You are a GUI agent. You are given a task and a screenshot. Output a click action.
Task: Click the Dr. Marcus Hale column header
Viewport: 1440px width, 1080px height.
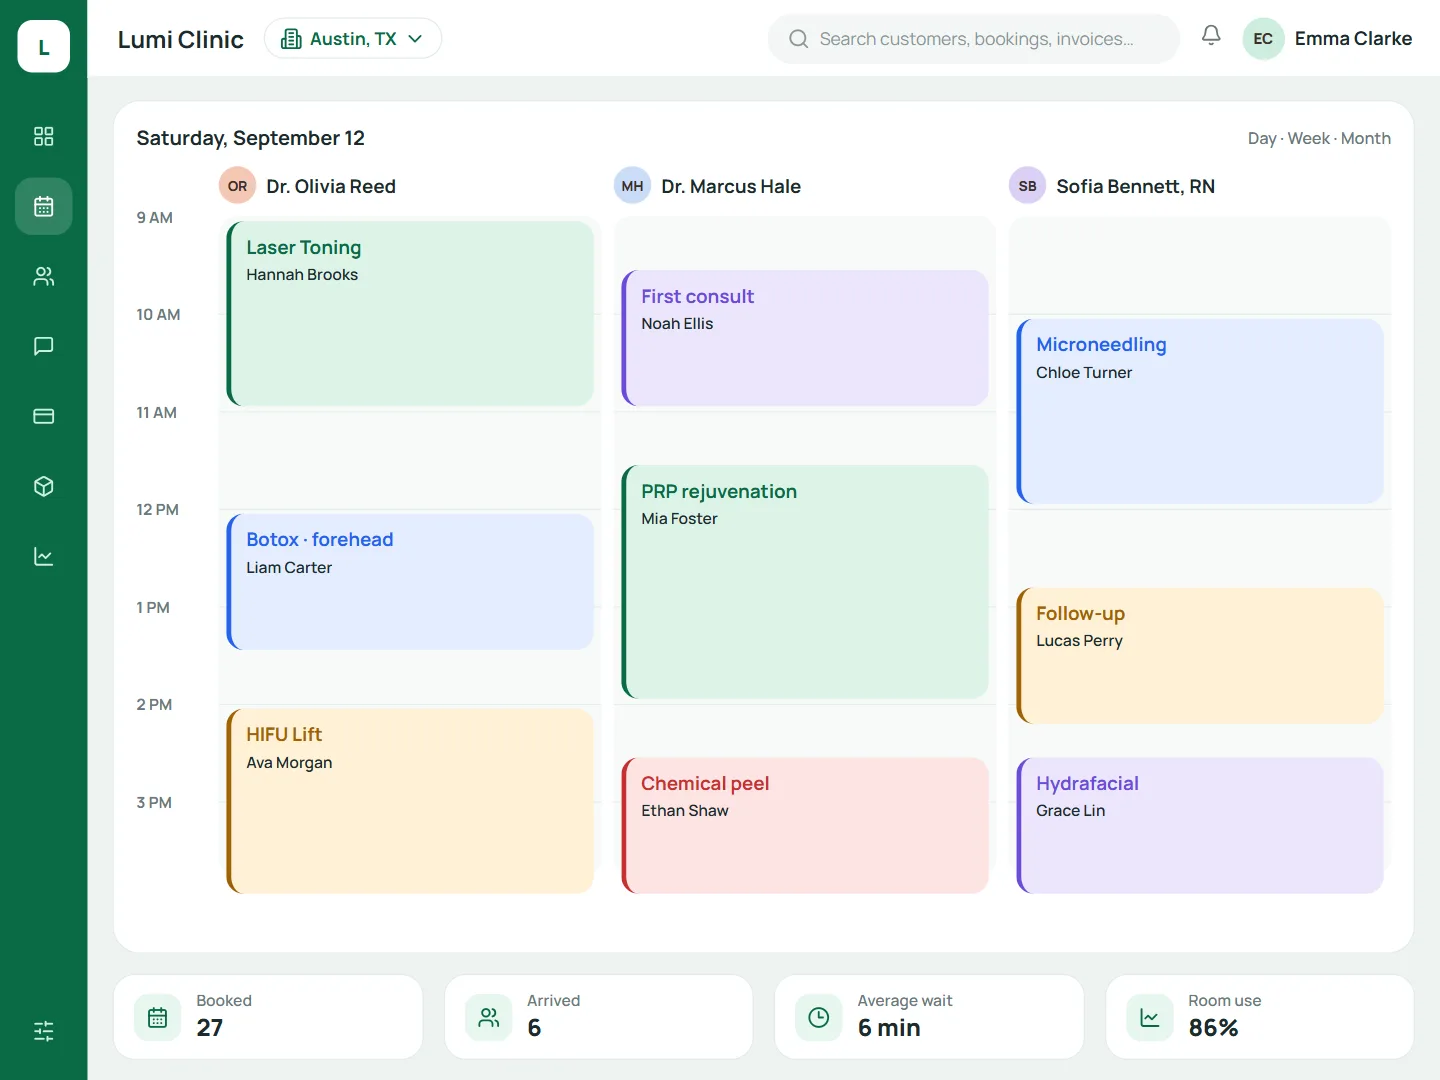[x=731, y=186]
